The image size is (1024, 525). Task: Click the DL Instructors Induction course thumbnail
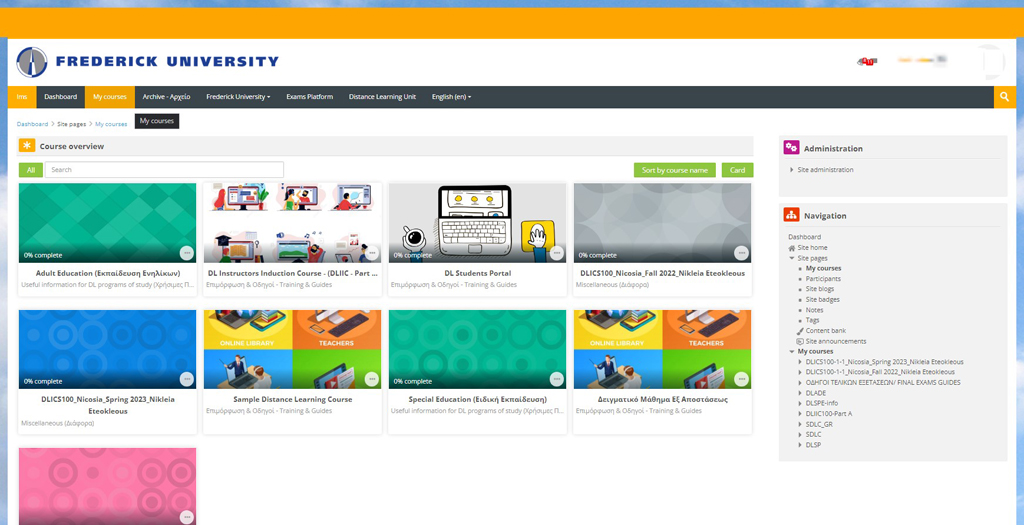[x=293, y=223]
